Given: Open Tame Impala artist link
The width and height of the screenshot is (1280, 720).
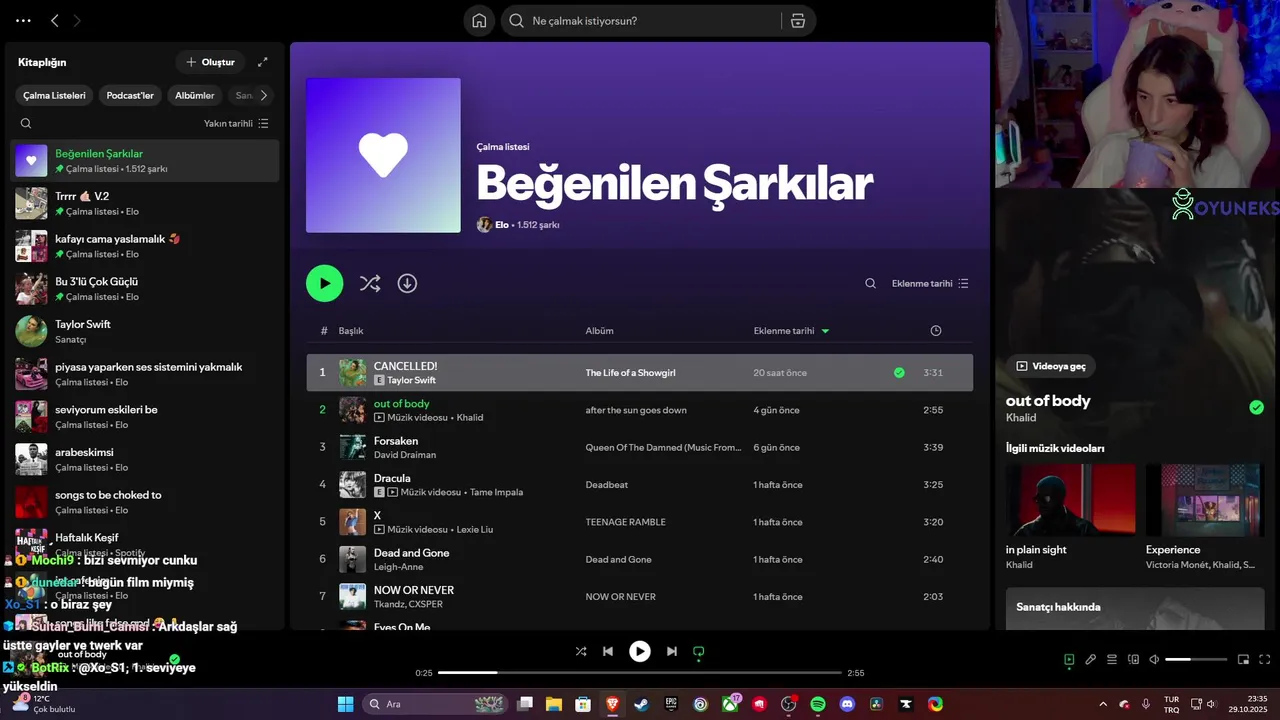Looking at the screenshot, I should tap(496, 492).
